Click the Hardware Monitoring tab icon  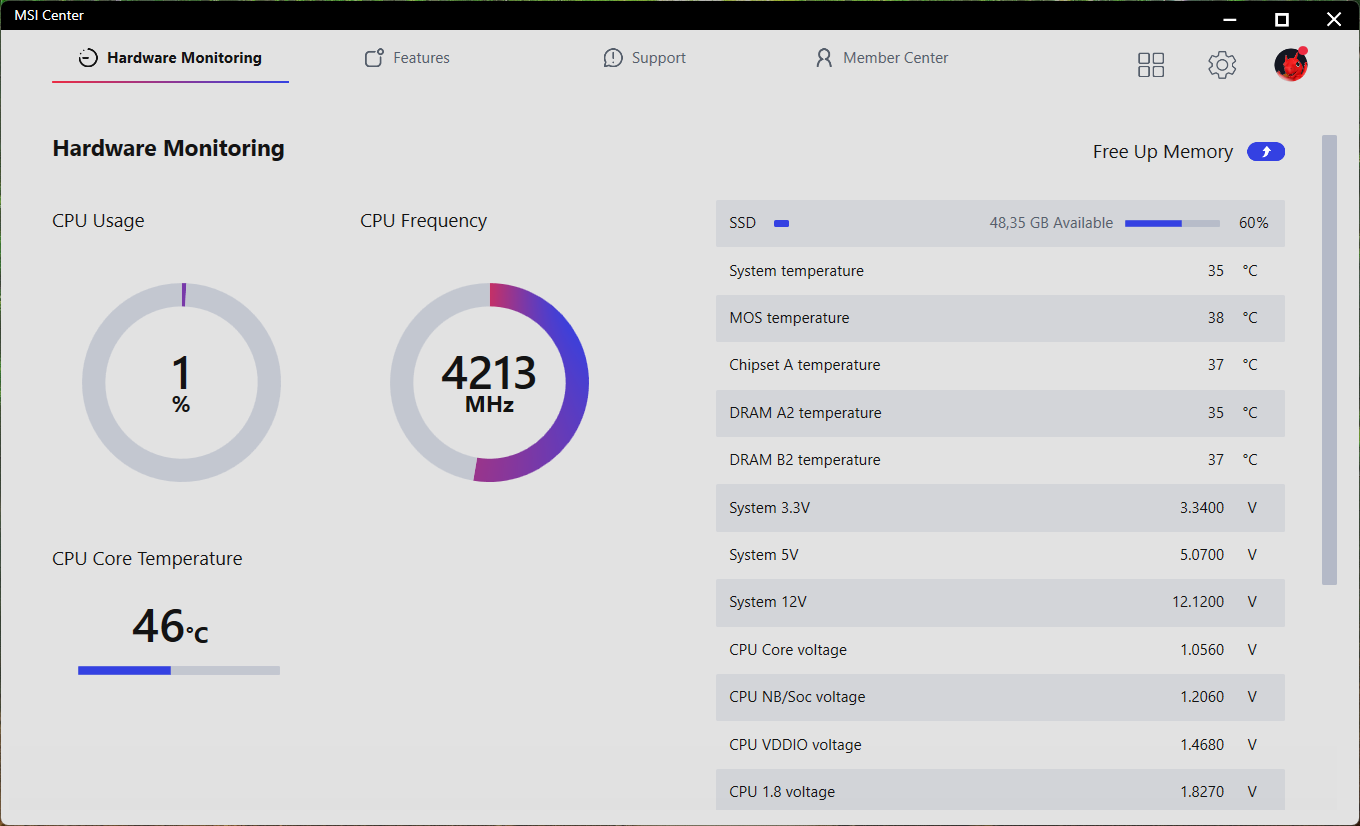click(88, 58)
